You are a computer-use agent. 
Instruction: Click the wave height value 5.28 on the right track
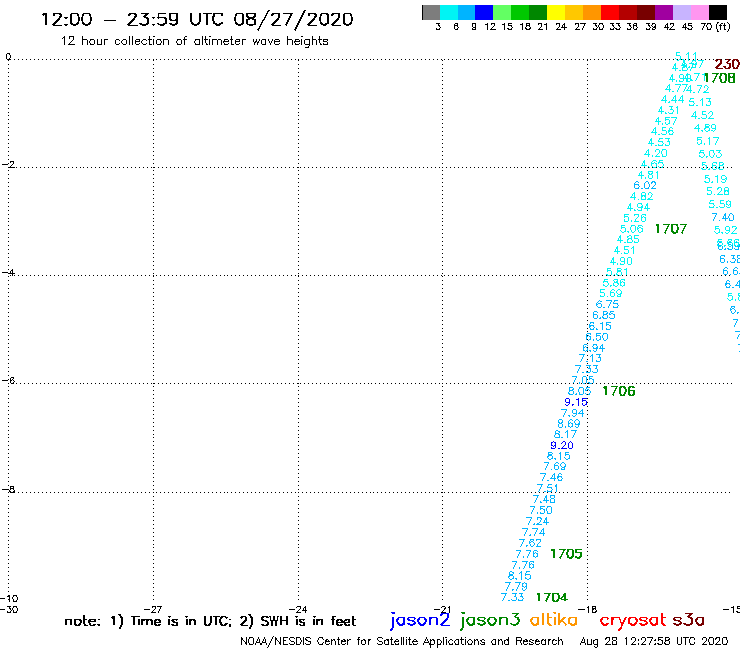718,192
